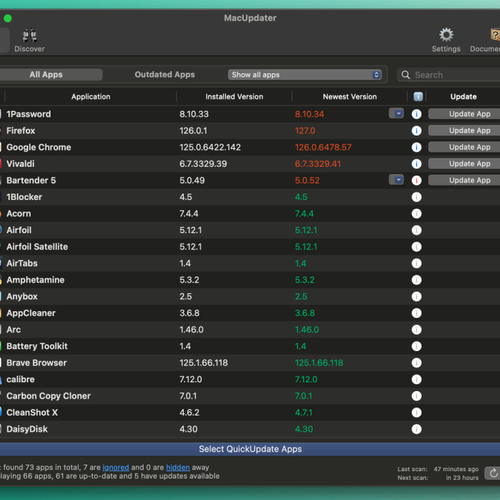The width and height of the screenshot is (500, 500).
Task: Click the info icon for Amphetamine
Action: point(416,280)
